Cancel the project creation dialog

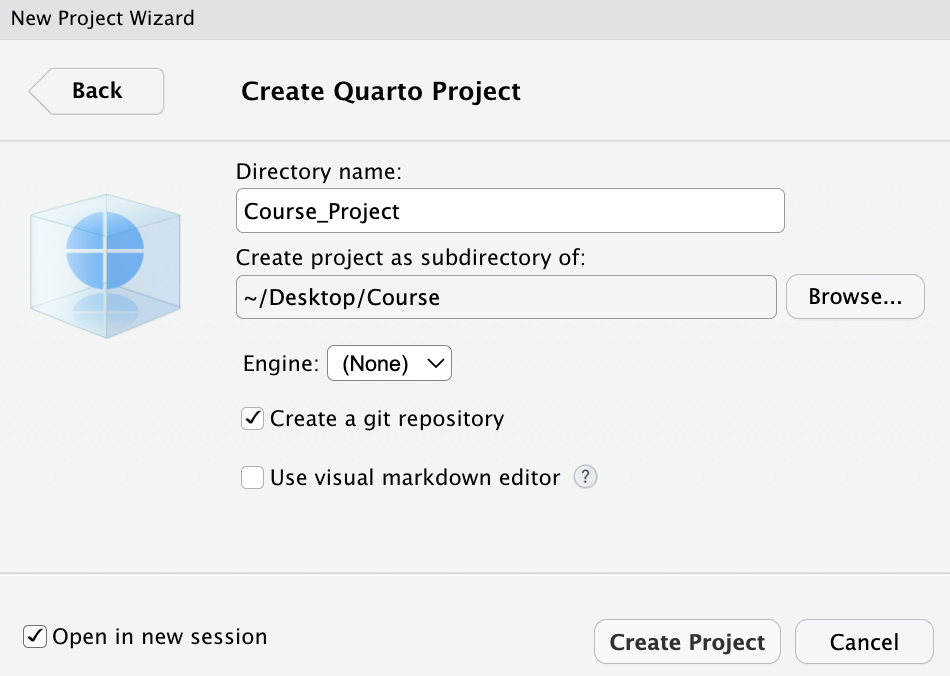click(x=863, y=641)
